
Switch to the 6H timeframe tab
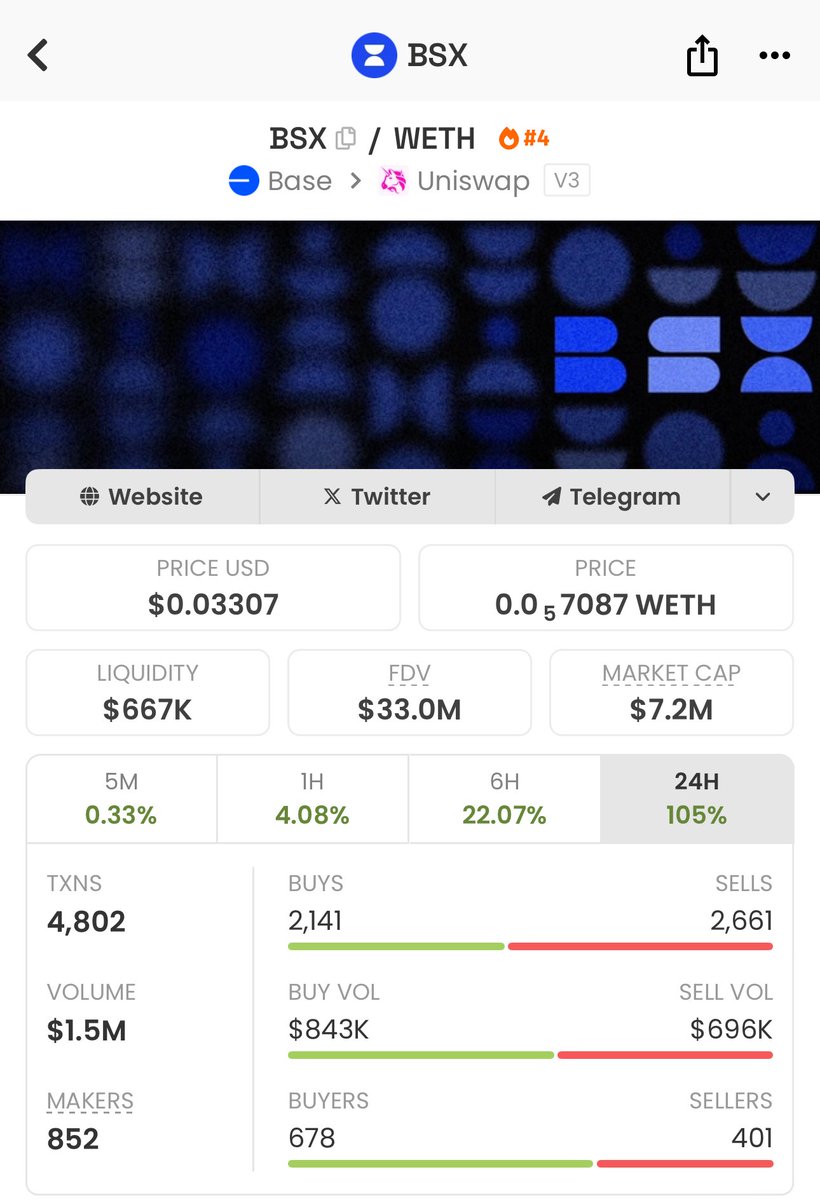(x=504, y=799)
